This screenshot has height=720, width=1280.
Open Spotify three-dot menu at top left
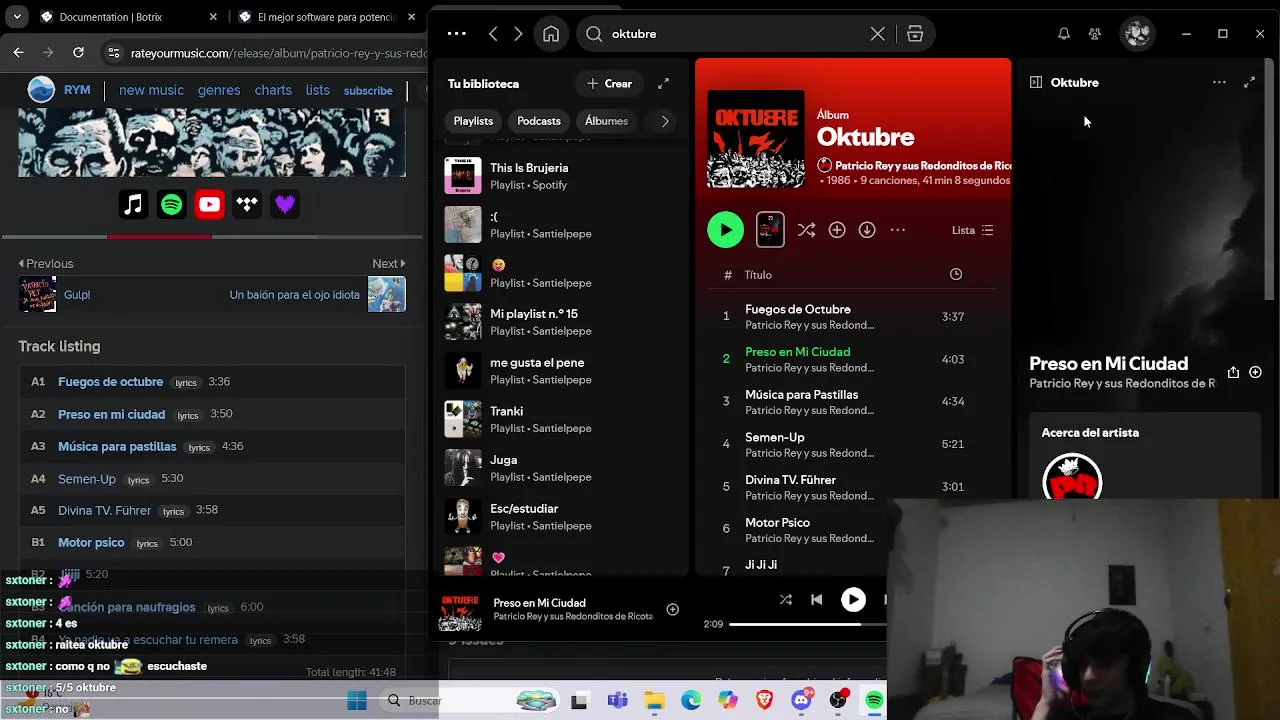[457, 34]
